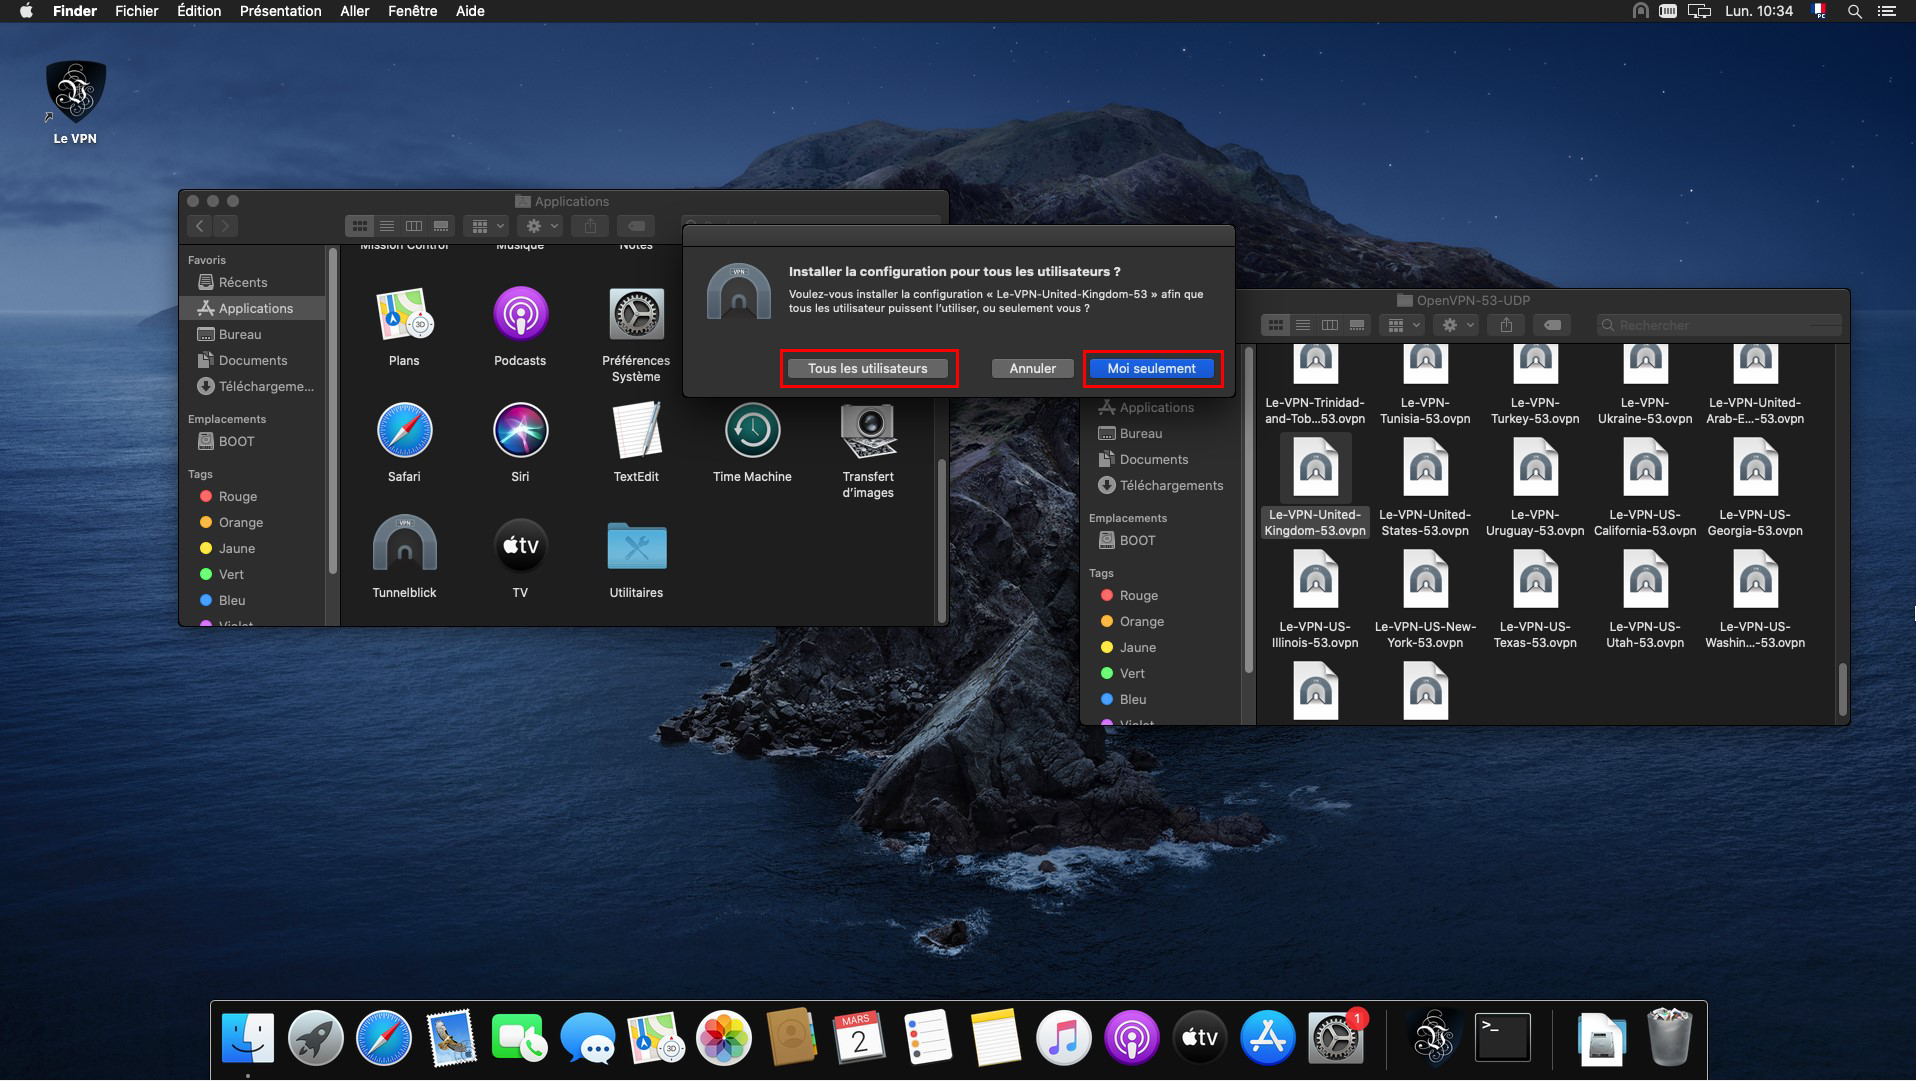Select Le-VPN-US-New-York-53.ovpn file

point(1425,599)
